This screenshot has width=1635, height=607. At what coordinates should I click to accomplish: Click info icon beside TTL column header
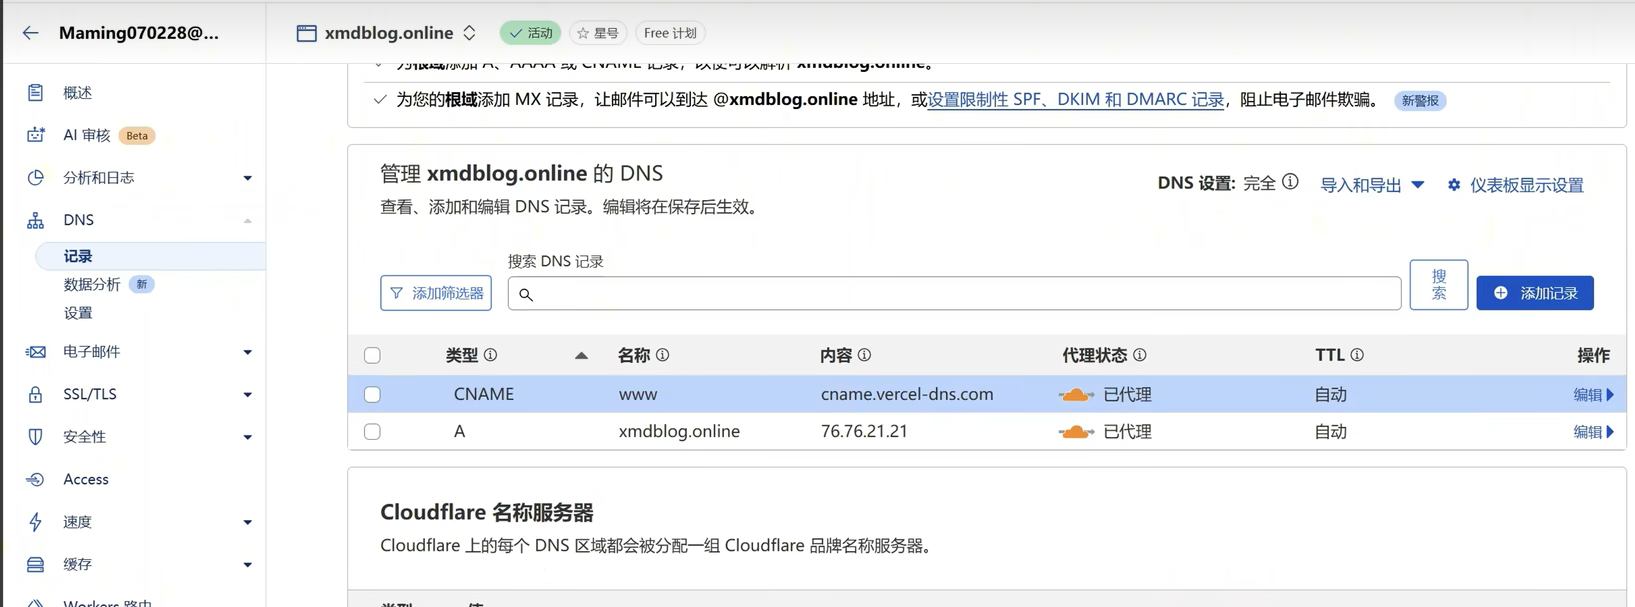point(1357,355)
